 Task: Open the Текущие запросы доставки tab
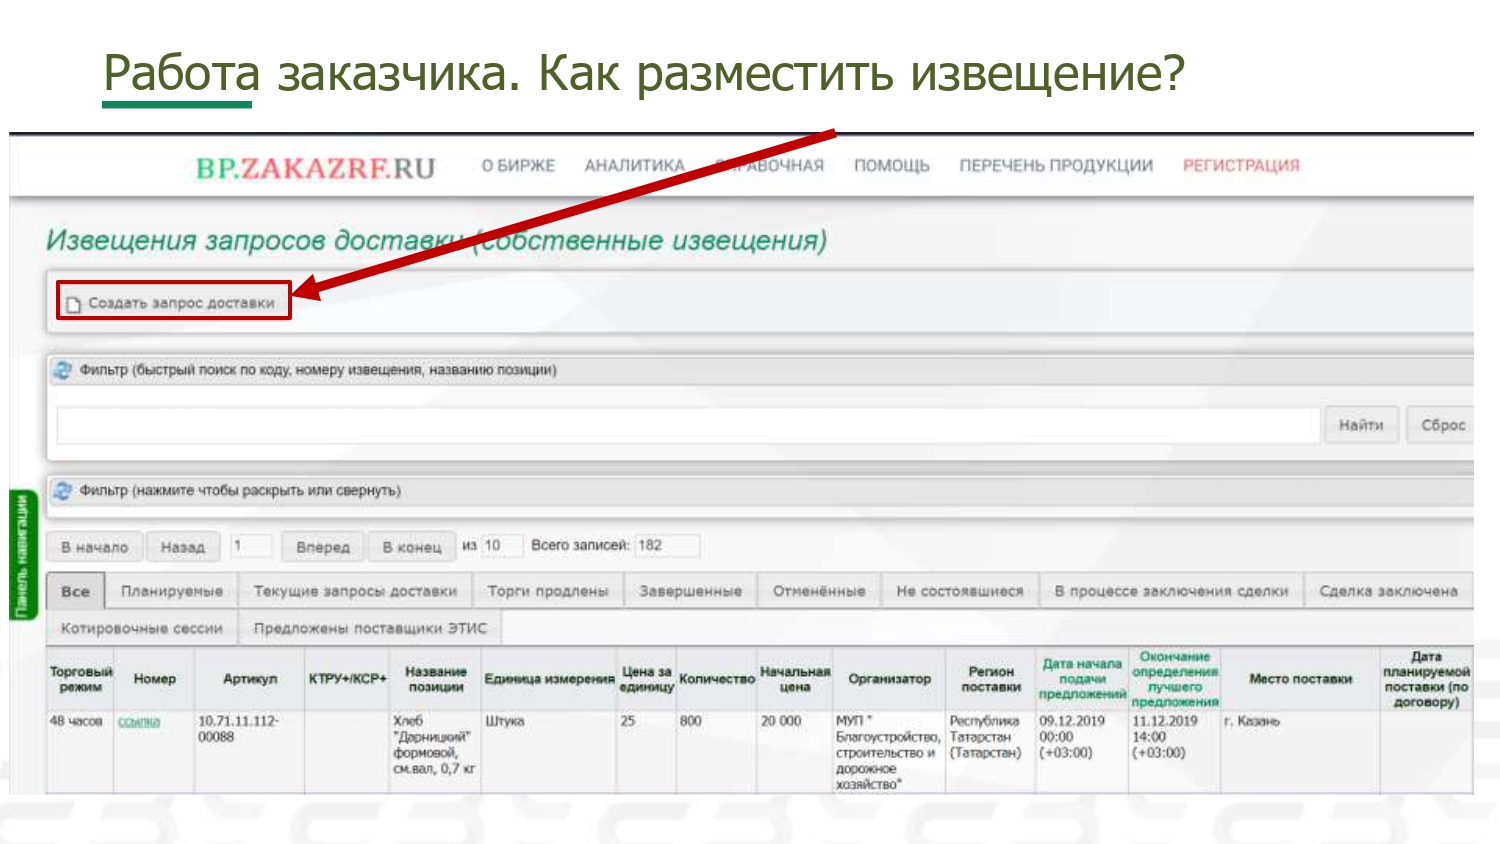(355, 591)
